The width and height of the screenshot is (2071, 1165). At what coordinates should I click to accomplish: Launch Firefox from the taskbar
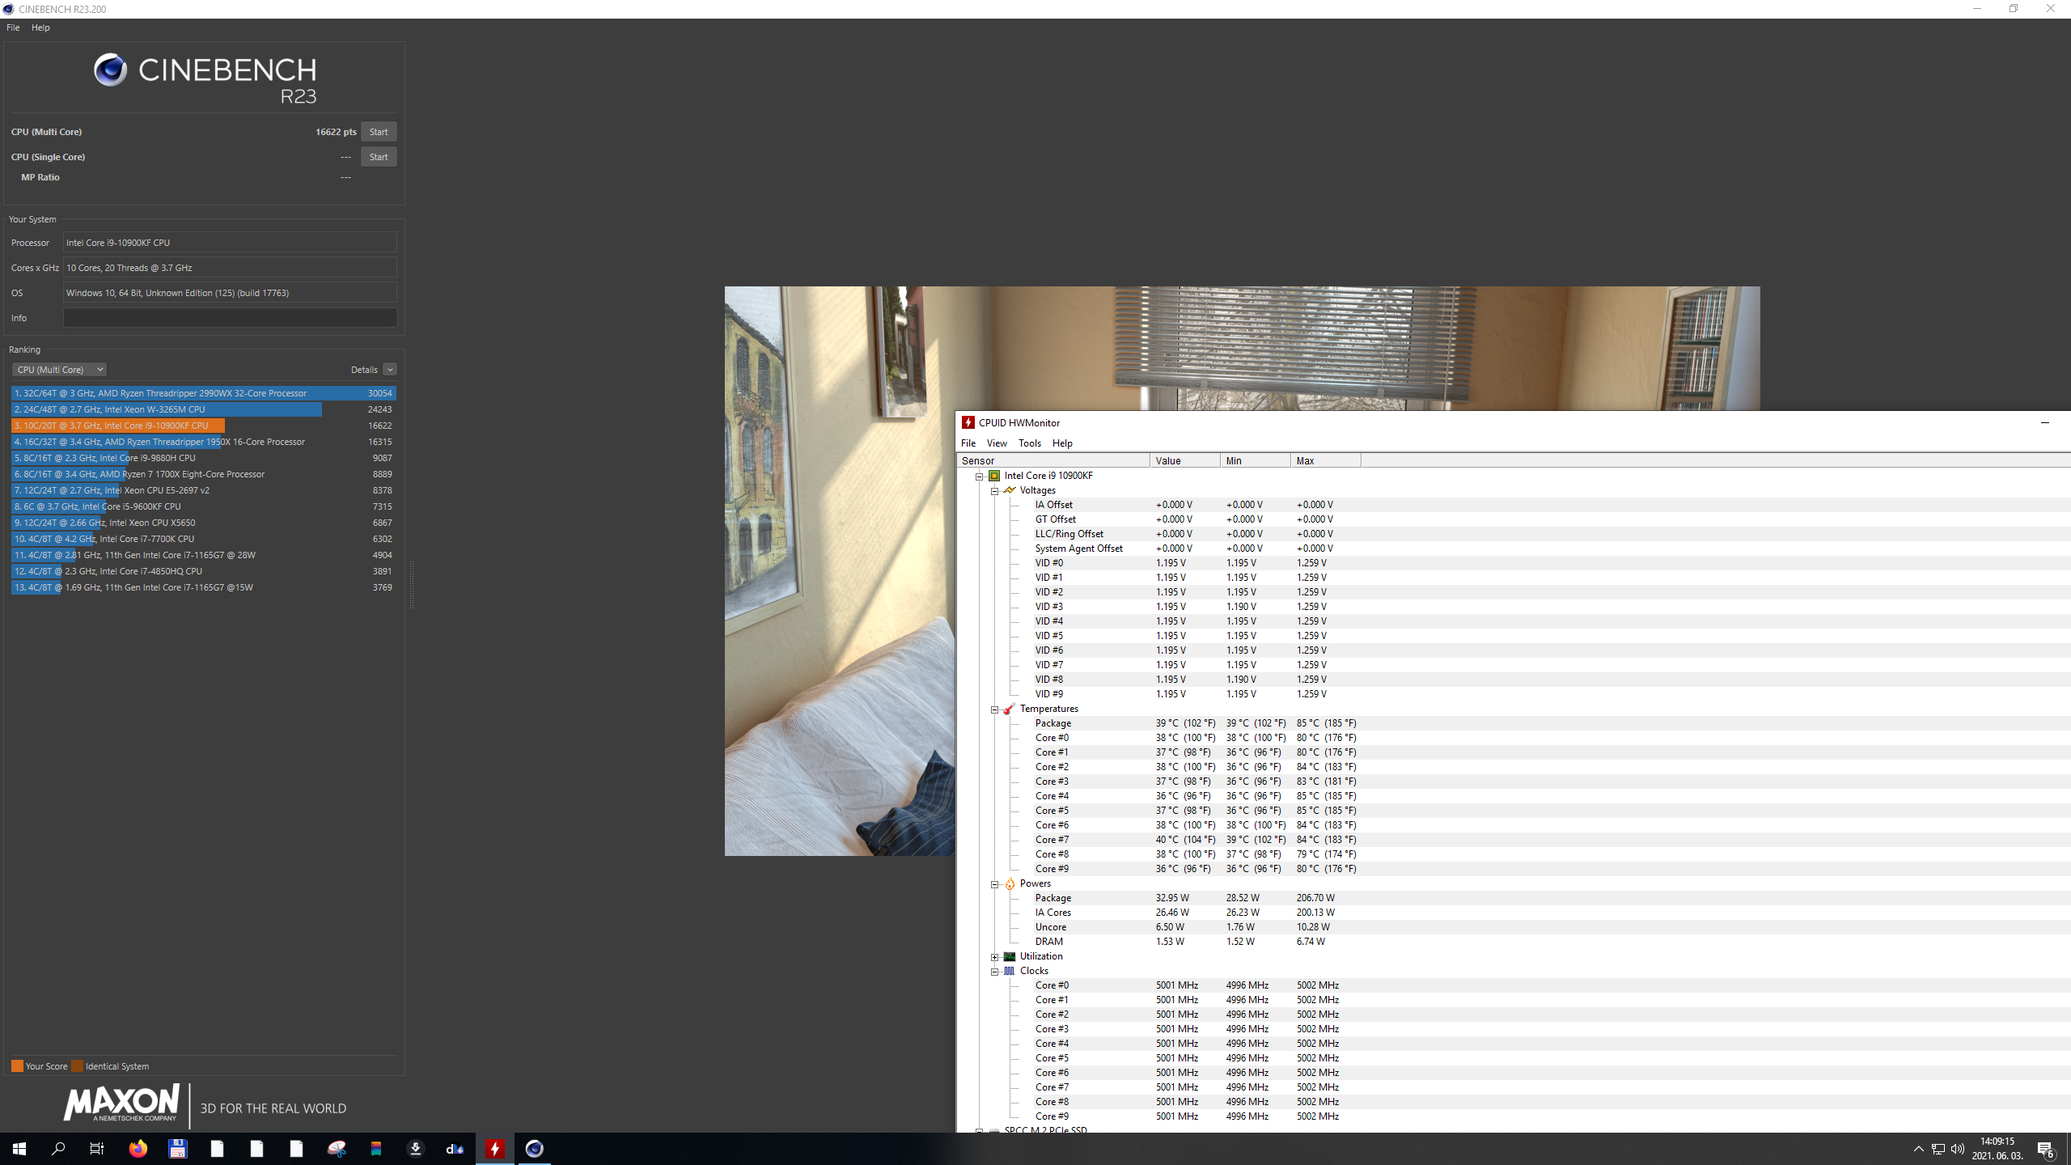pos(138,1149)
